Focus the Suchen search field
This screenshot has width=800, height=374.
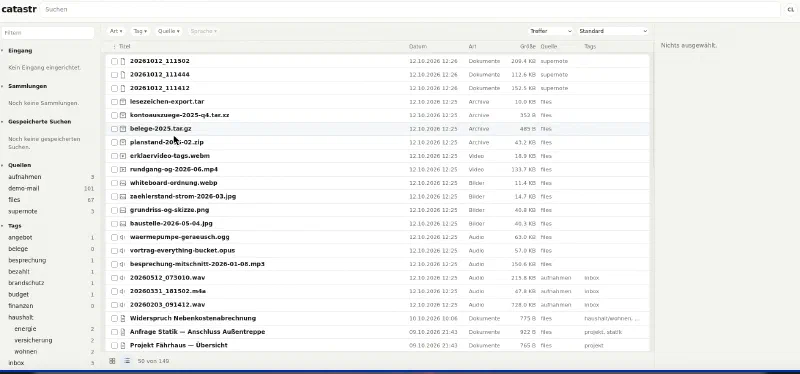(411, 9)
